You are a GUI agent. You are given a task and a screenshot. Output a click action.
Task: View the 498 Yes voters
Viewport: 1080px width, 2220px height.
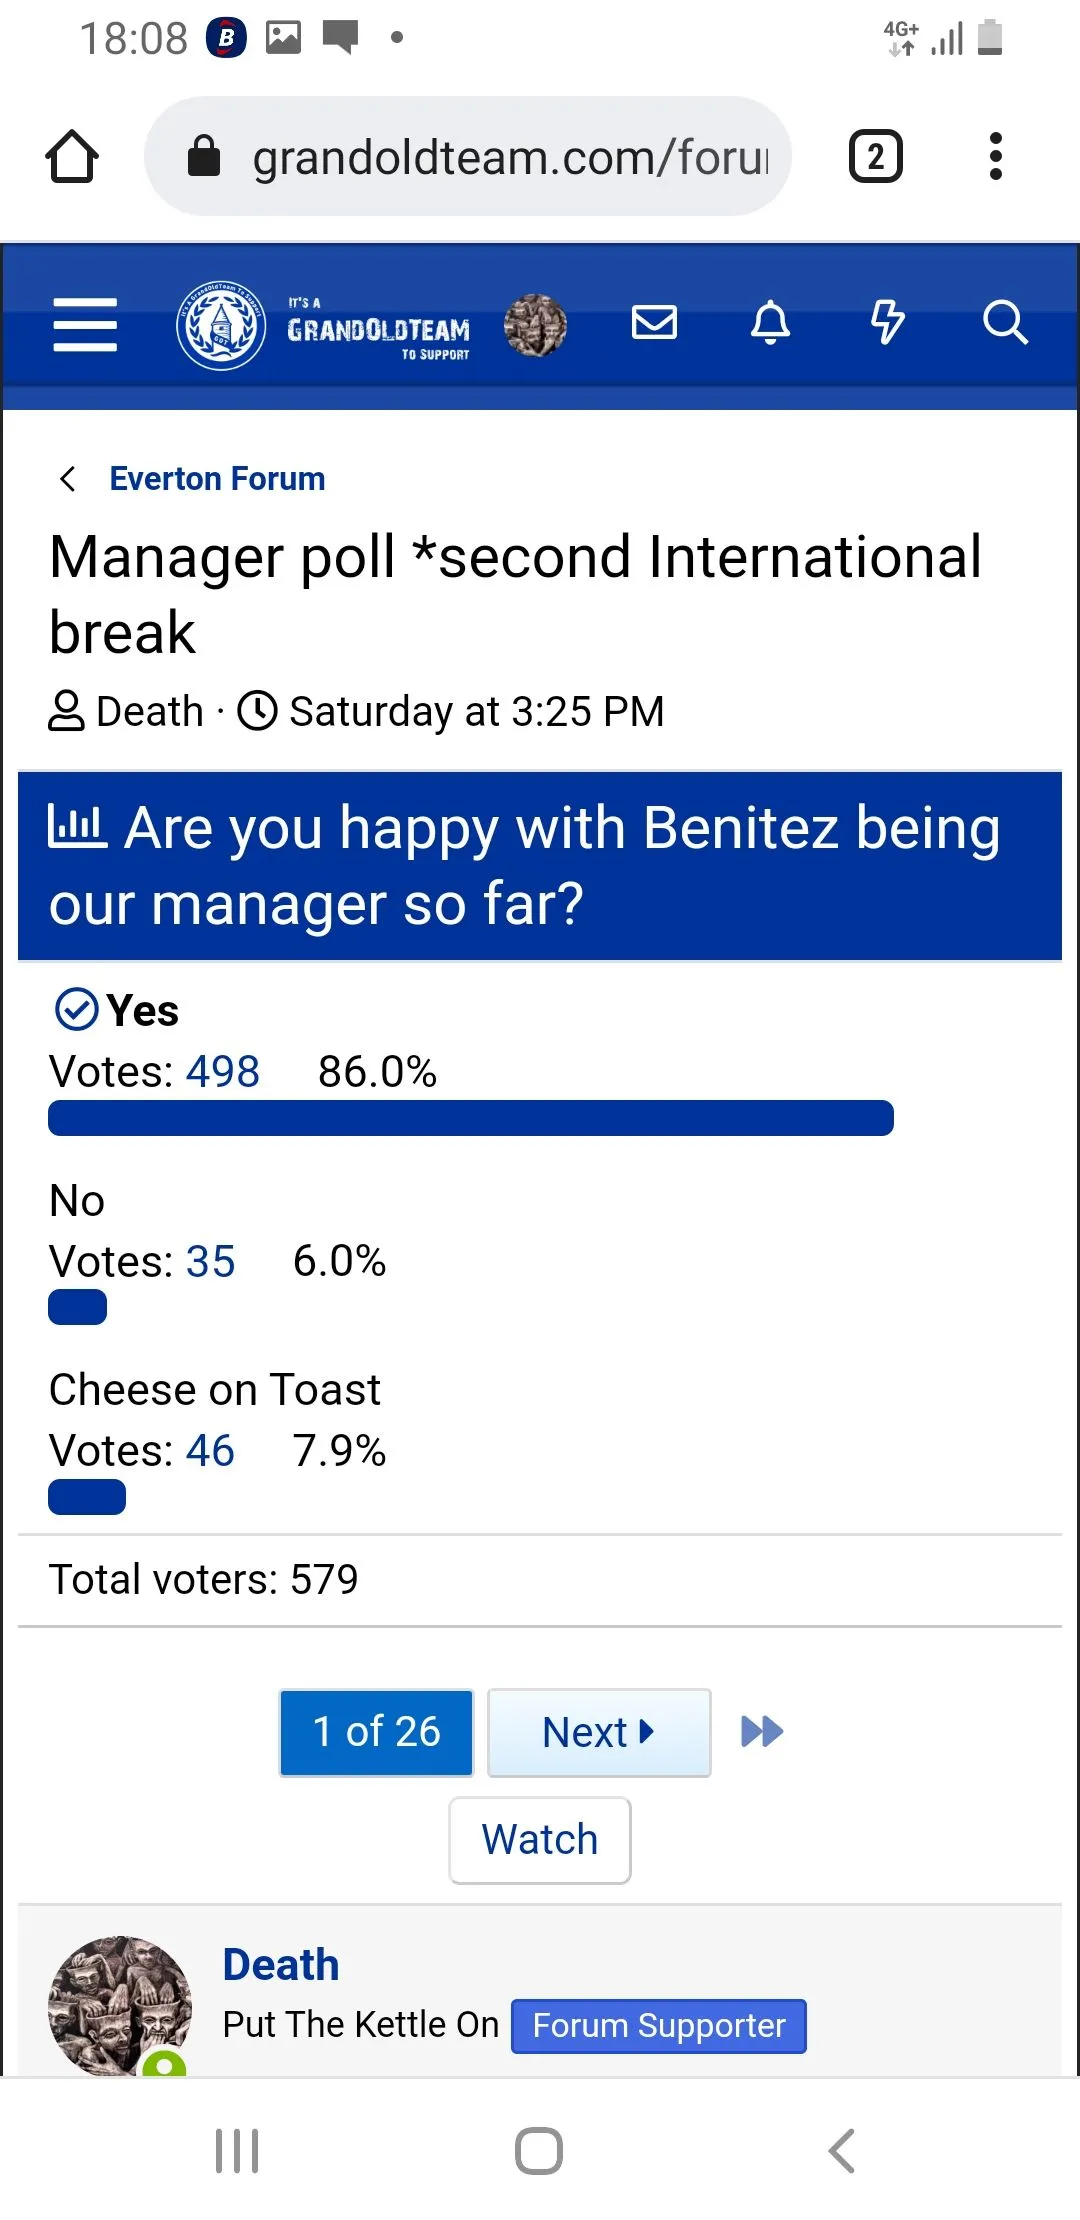pos(223,1072)
